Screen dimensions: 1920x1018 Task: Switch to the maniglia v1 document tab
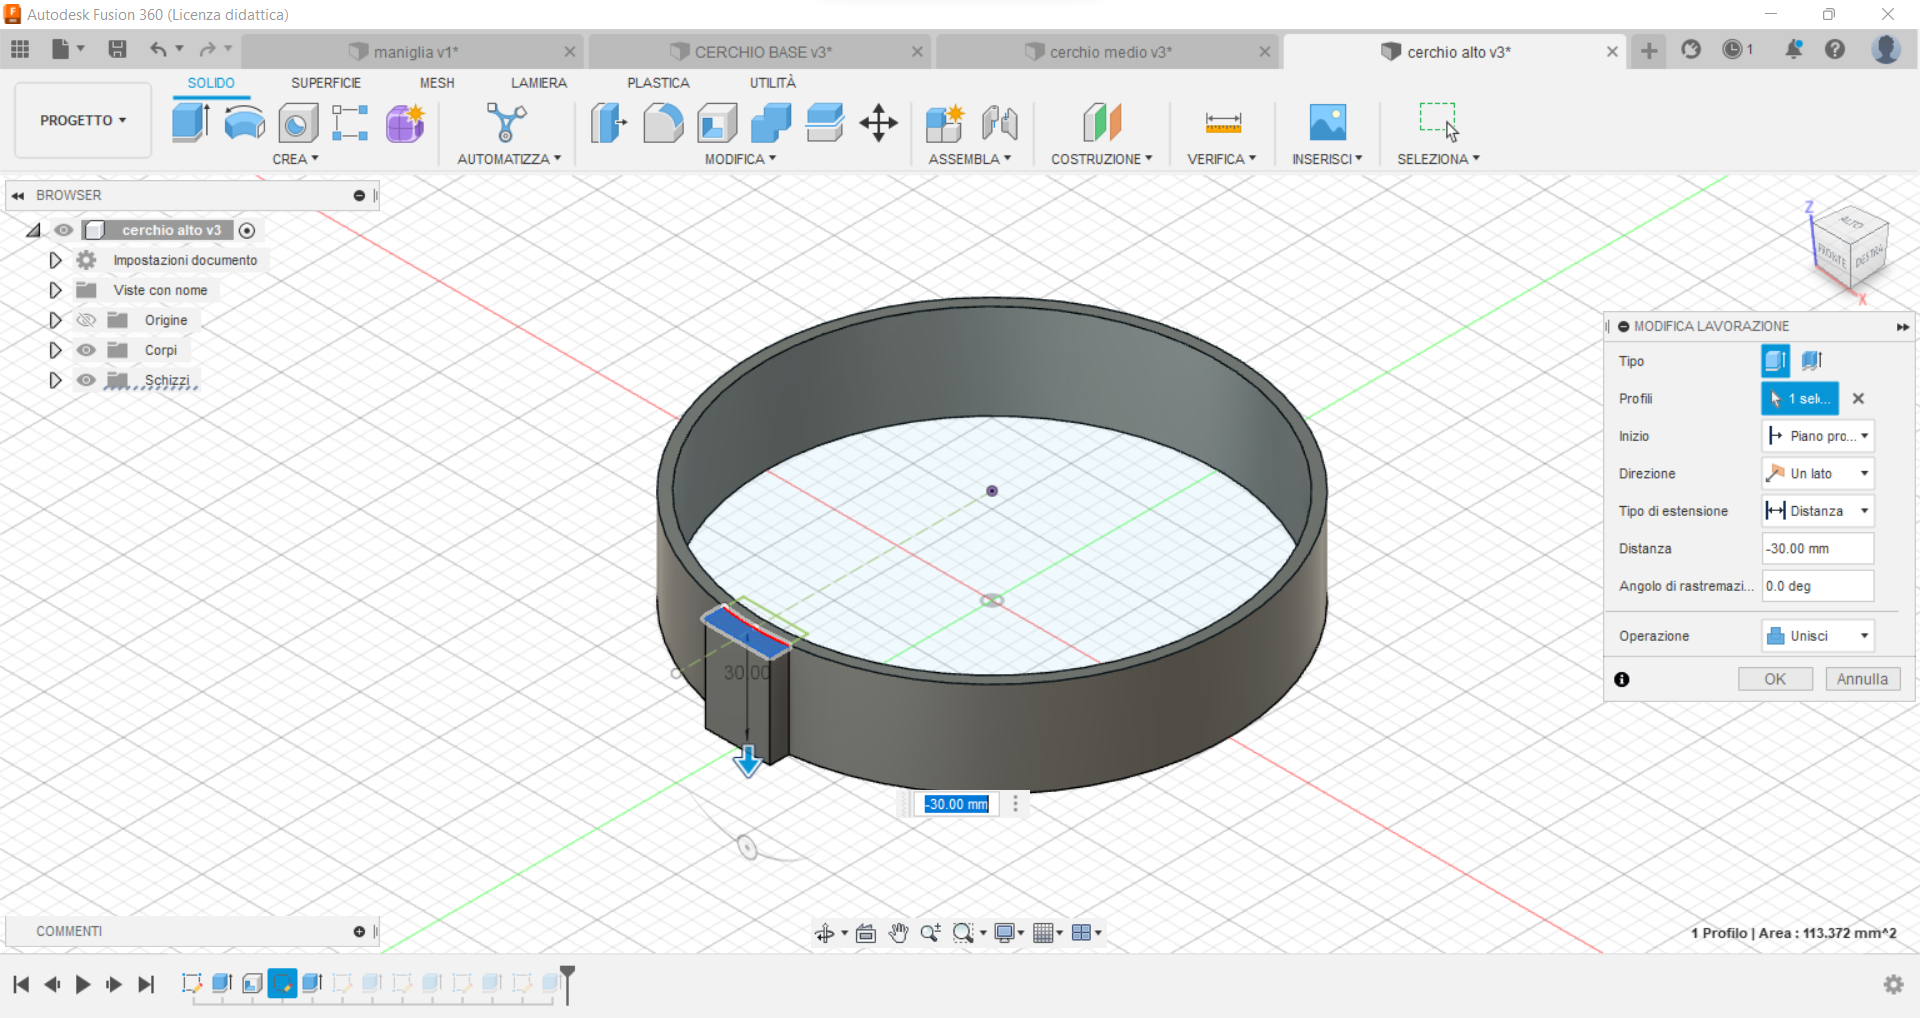pos(415,51)
